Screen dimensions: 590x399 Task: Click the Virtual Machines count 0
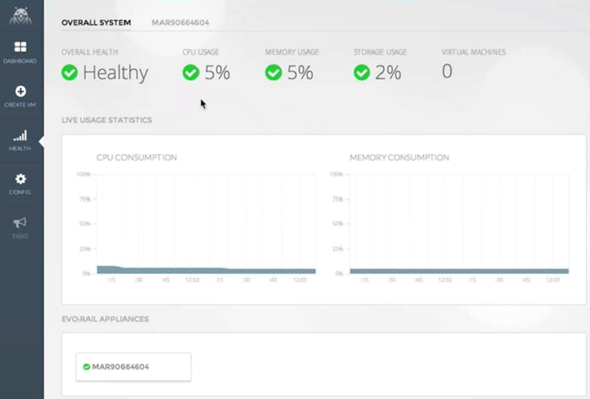click(447, 71)
